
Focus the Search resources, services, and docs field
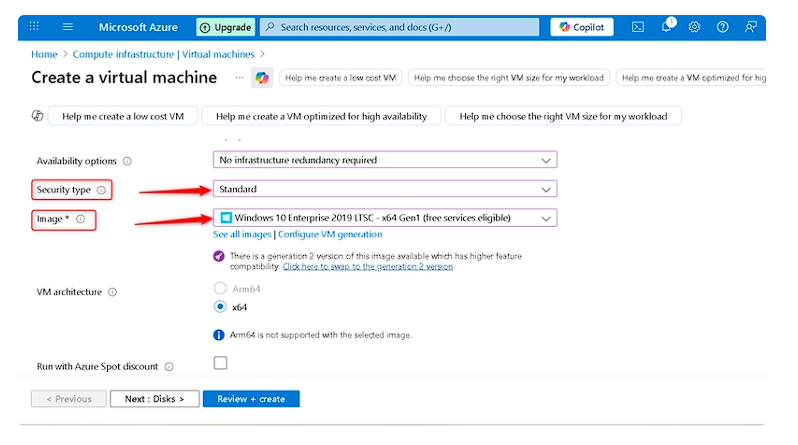pyautogui.click(x=400, y=27)
